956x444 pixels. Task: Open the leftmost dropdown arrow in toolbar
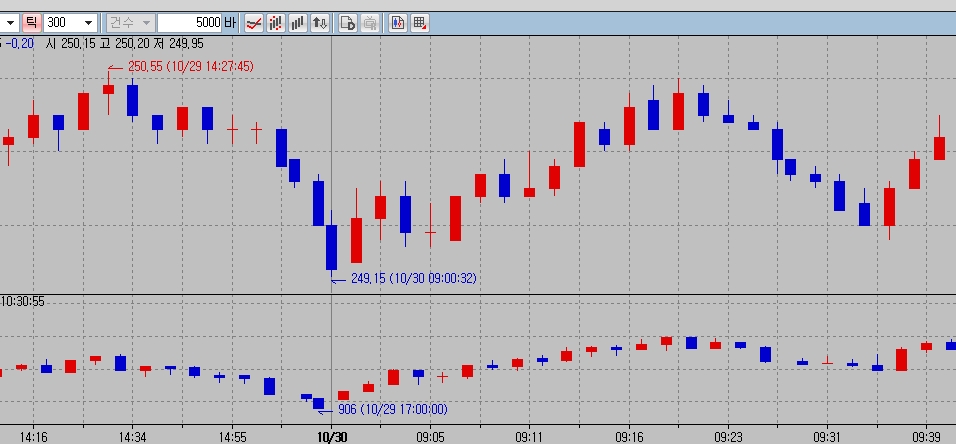8,22
